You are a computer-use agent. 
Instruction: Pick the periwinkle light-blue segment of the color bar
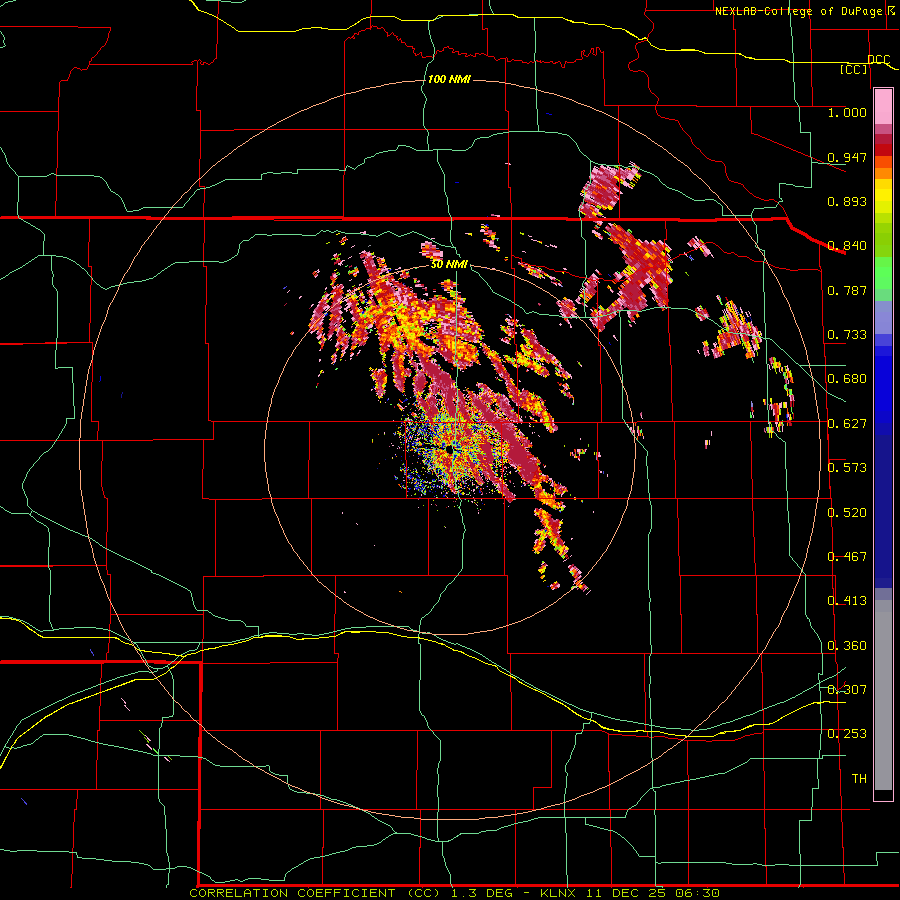[x=883, y=317]
